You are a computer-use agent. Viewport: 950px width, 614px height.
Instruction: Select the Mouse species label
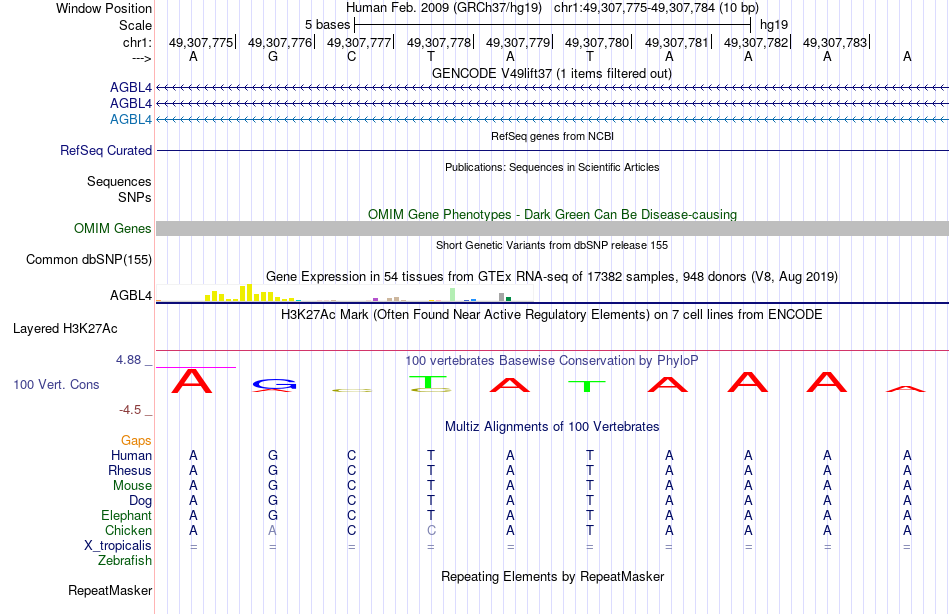132,486
